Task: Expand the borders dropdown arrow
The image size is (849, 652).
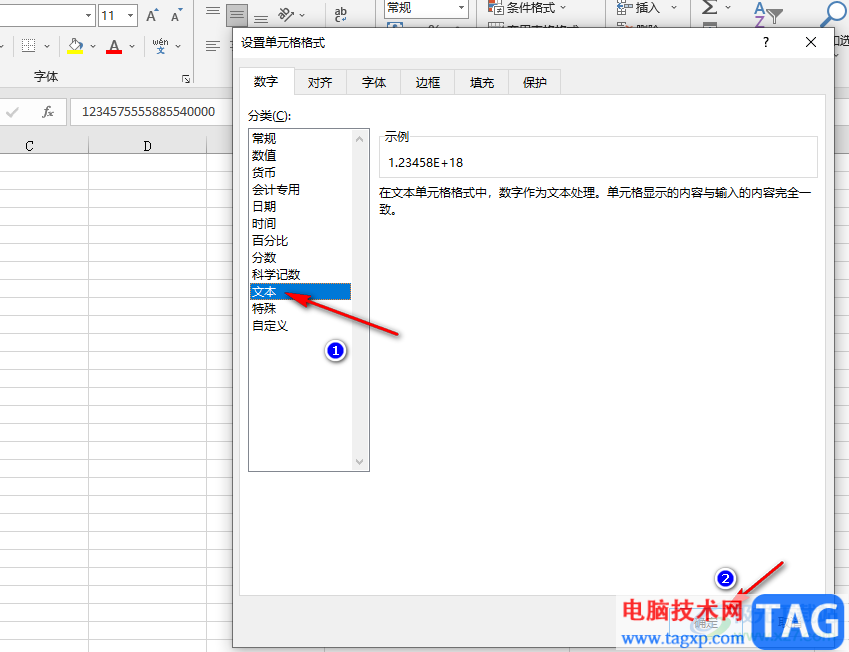Action: coord(47,47)
